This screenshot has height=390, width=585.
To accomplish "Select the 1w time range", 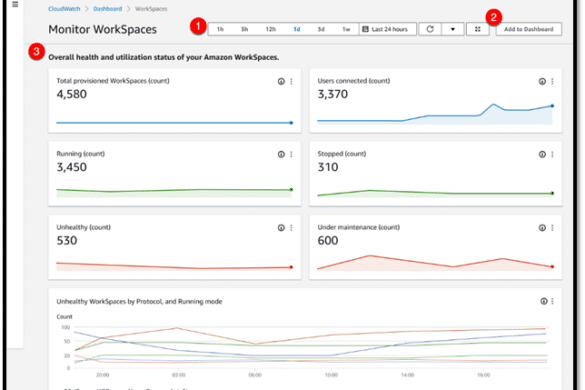I will pos(346,29).
